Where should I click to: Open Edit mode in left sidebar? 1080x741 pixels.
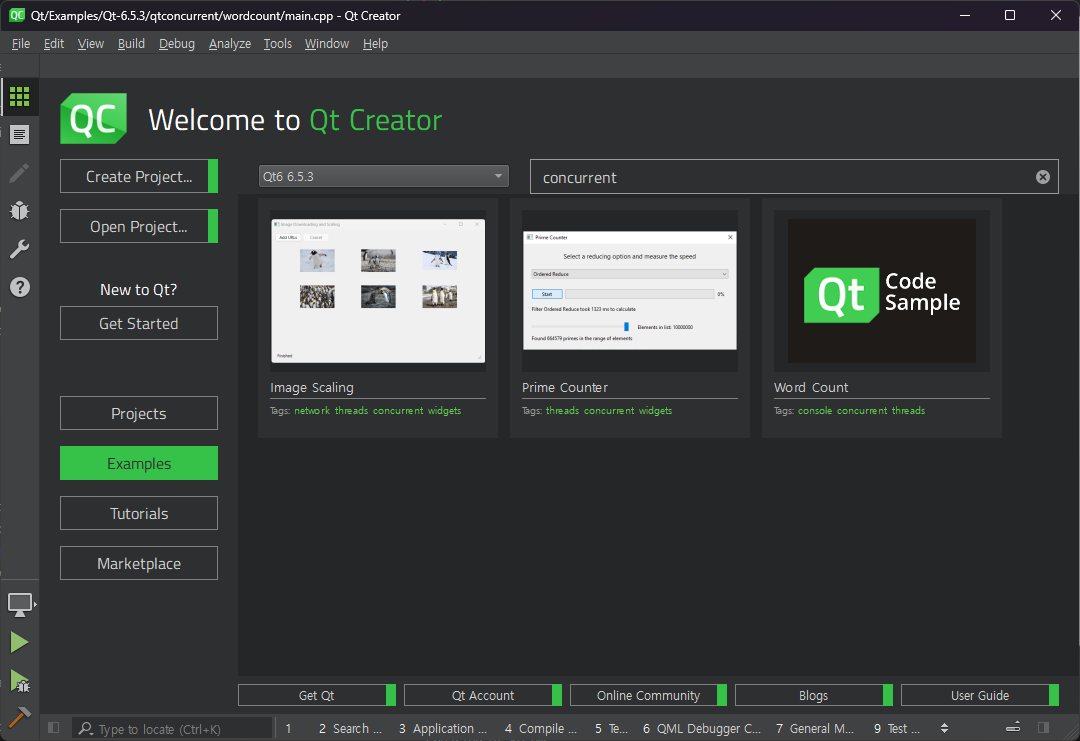click(x=19, y=134)
